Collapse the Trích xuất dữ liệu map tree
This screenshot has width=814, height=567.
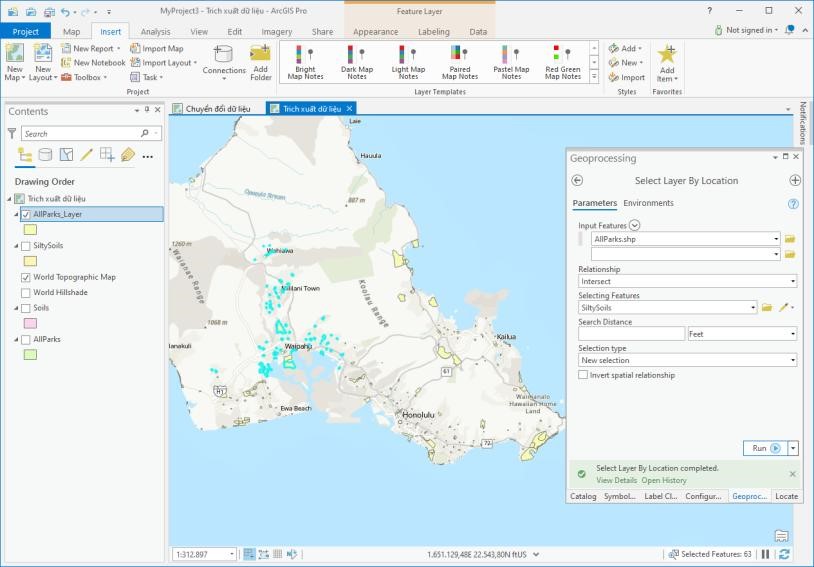9,199
